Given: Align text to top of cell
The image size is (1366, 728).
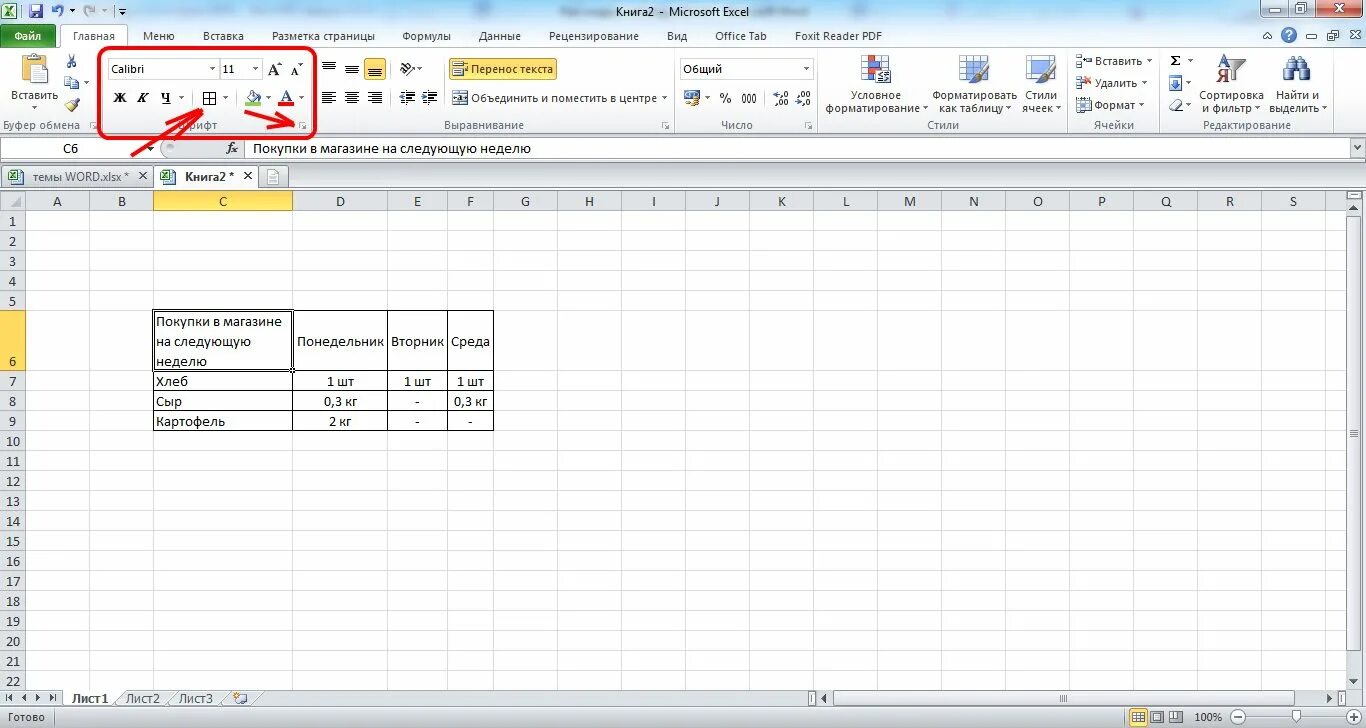Looking at the screenshot, I should (x=328, y=69).
